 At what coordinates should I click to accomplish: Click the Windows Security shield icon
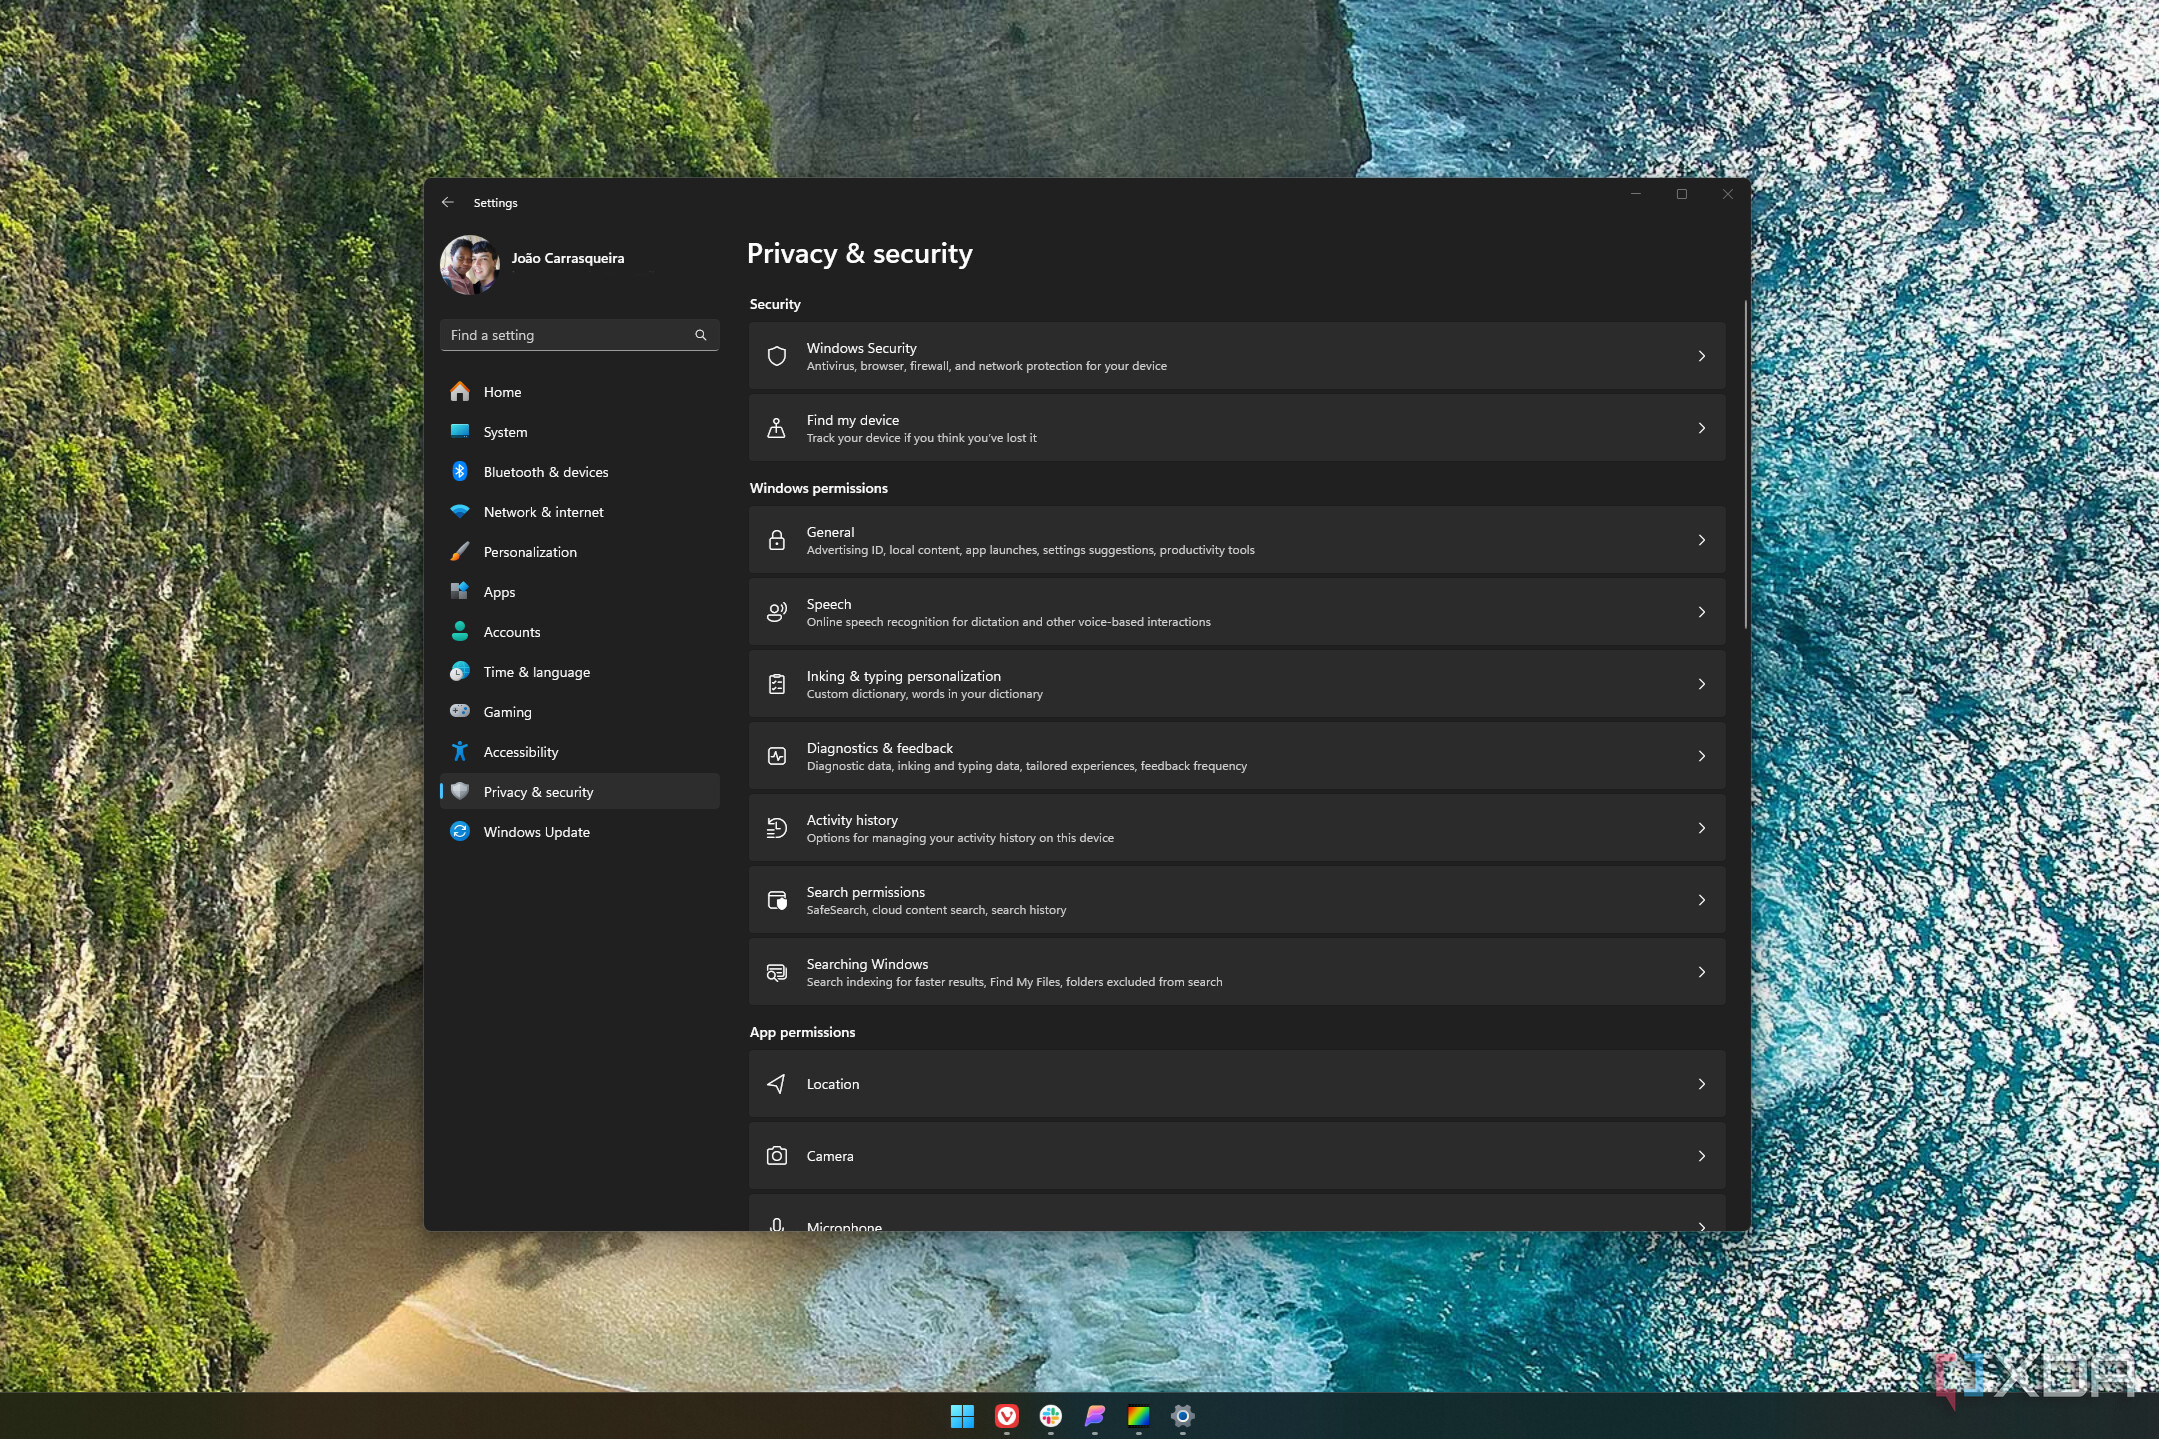click(x=776, y=356)
